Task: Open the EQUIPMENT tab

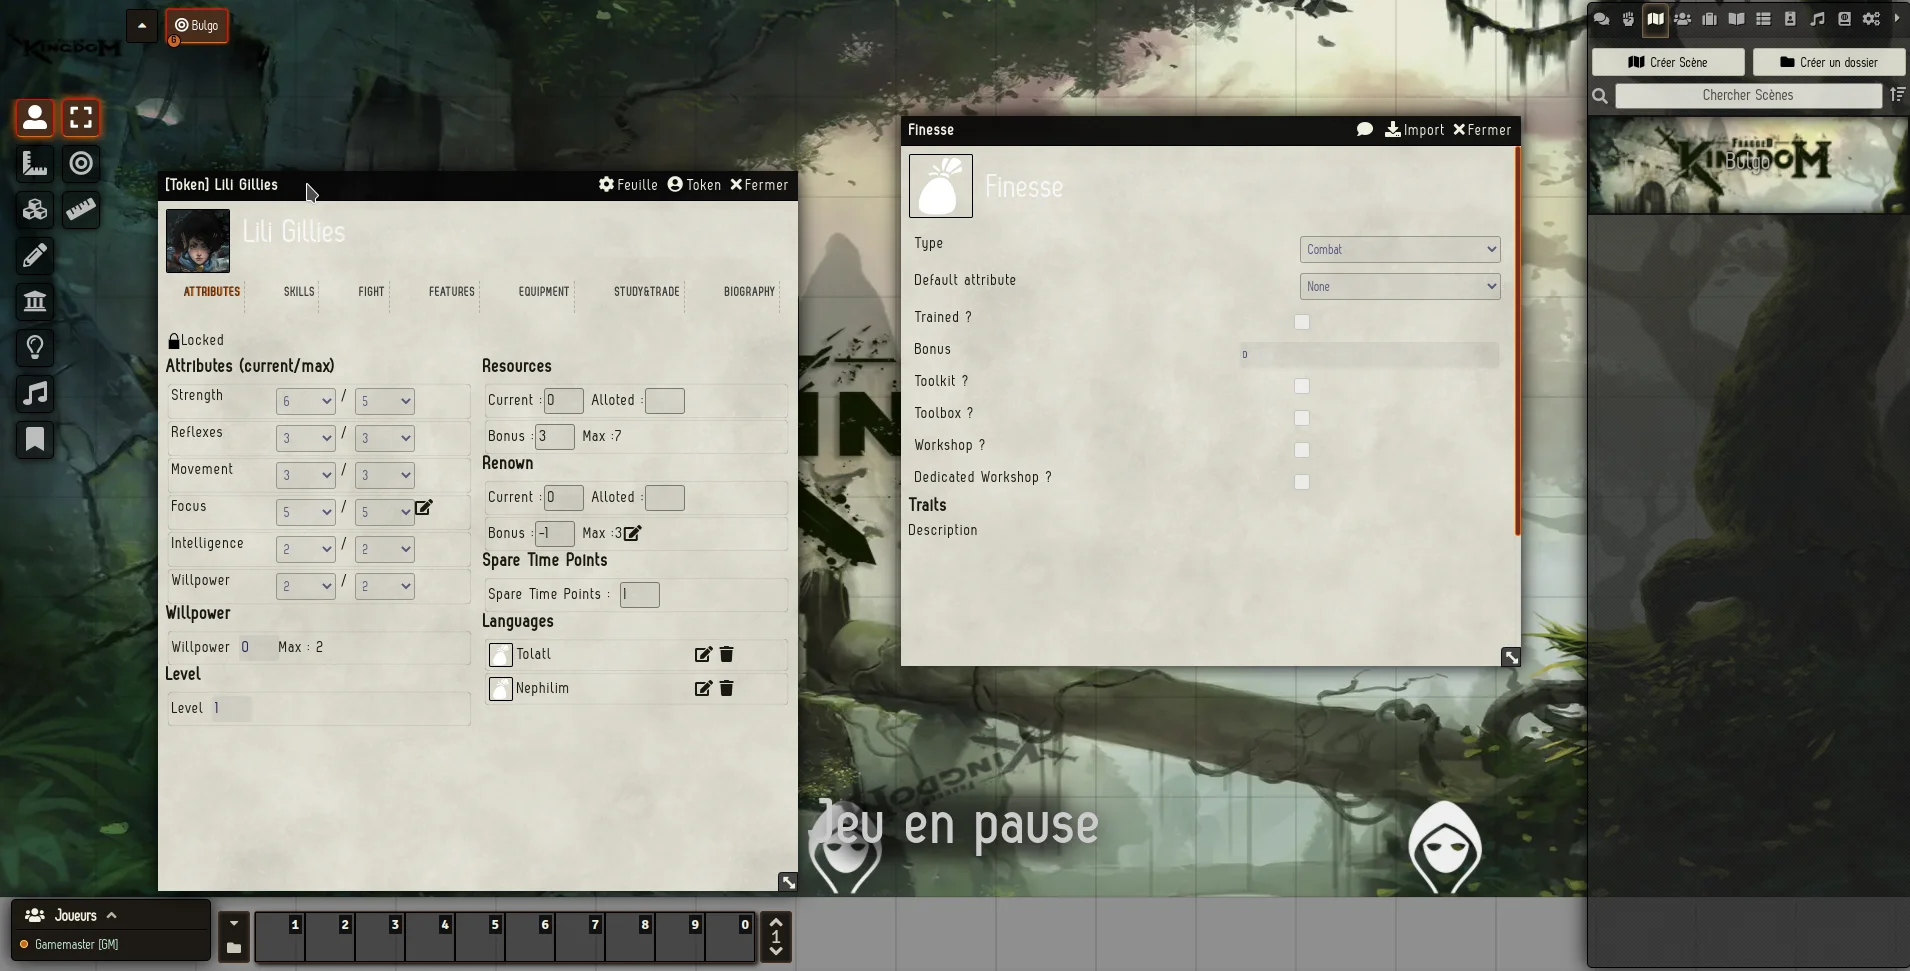Action: 543,292
